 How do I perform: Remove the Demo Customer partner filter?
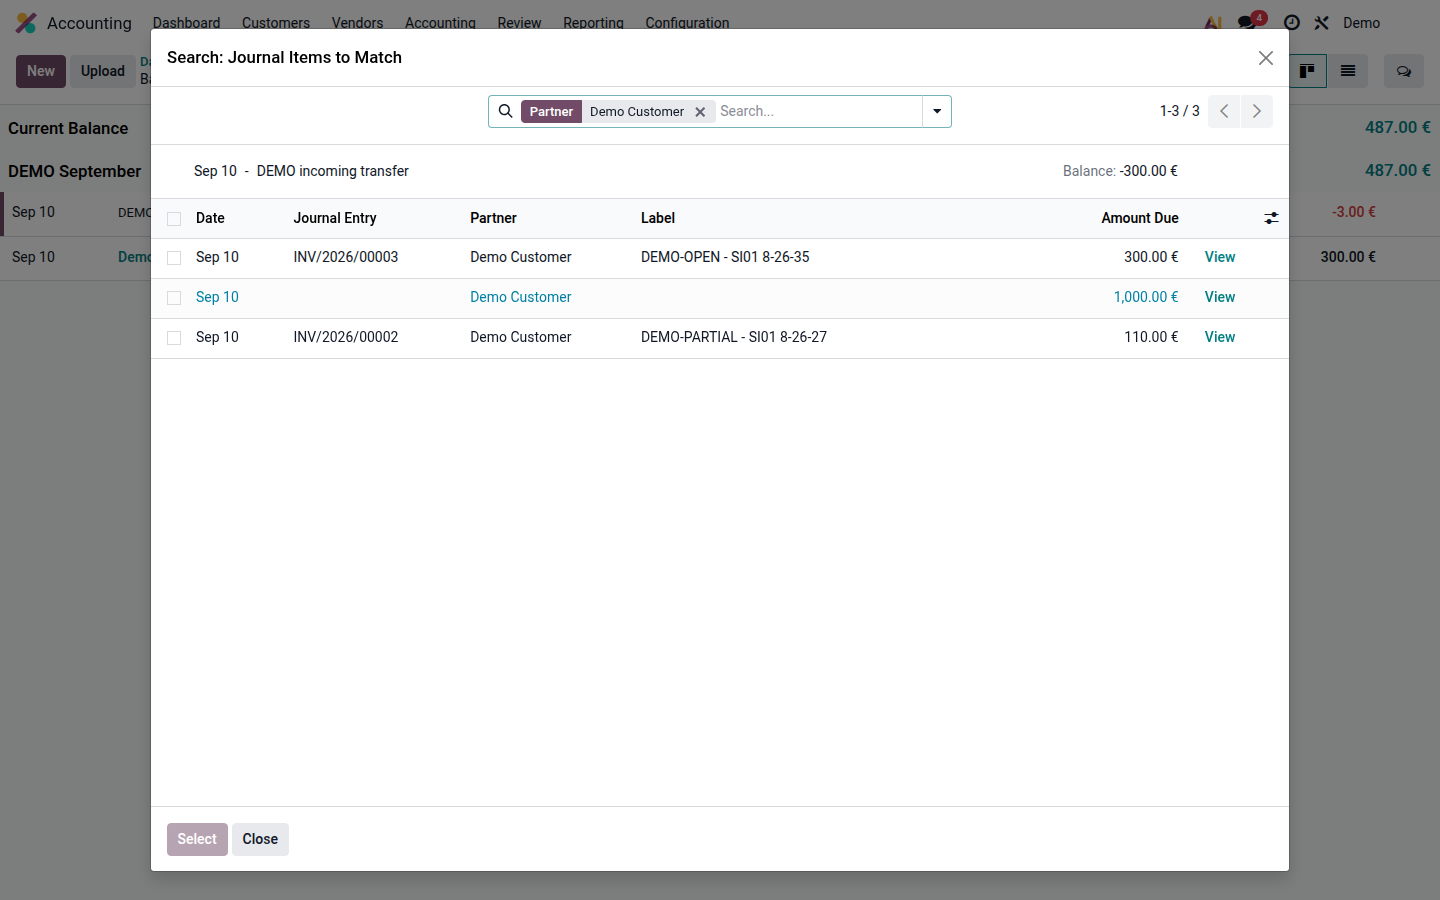click(700, 112)
